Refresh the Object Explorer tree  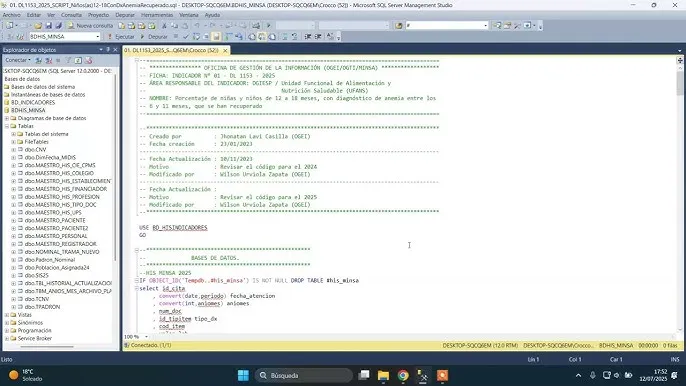pos(78,60)
